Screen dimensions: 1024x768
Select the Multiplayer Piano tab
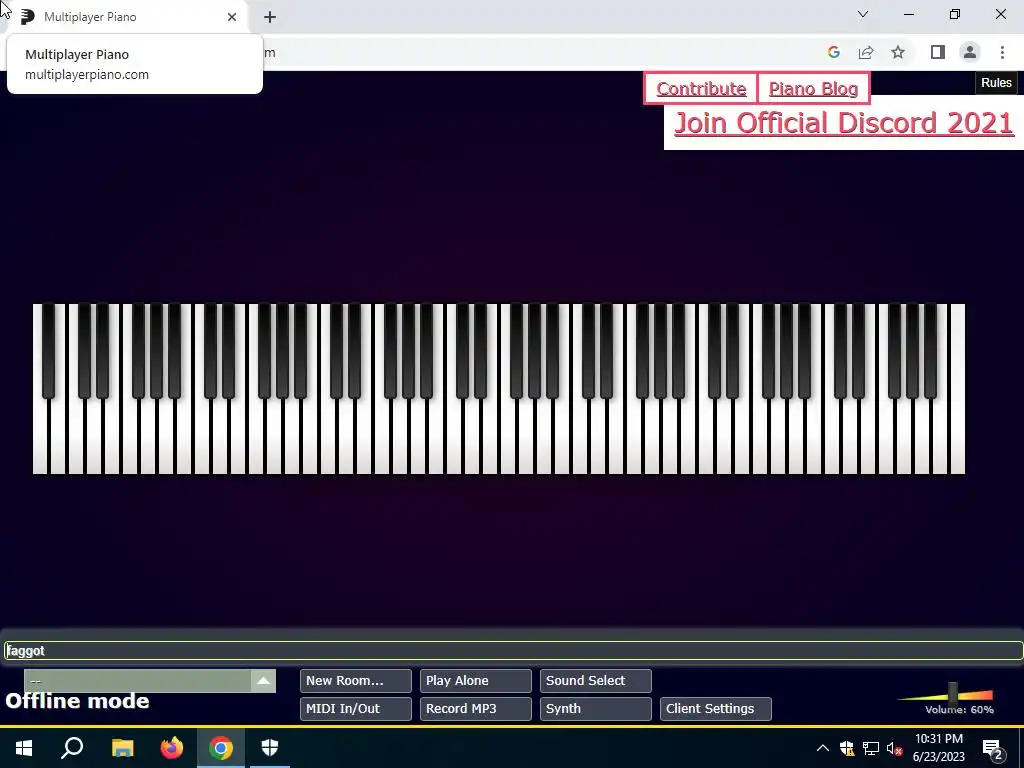(x=124, y=17)
